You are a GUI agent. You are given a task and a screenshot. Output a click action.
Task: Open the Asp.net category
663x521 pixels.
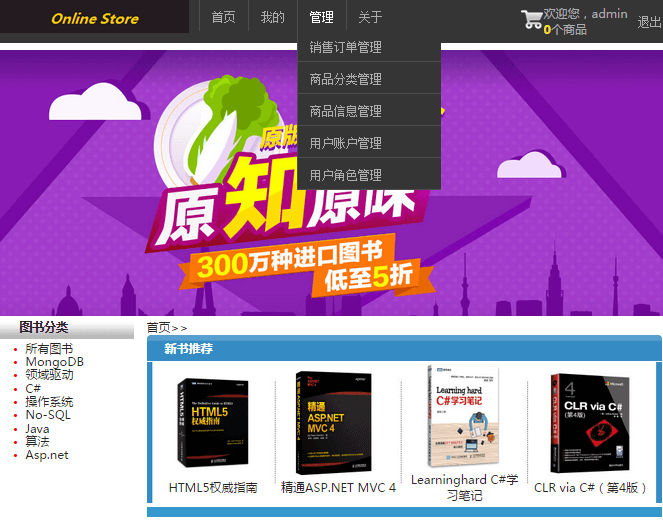pos(47,455)
